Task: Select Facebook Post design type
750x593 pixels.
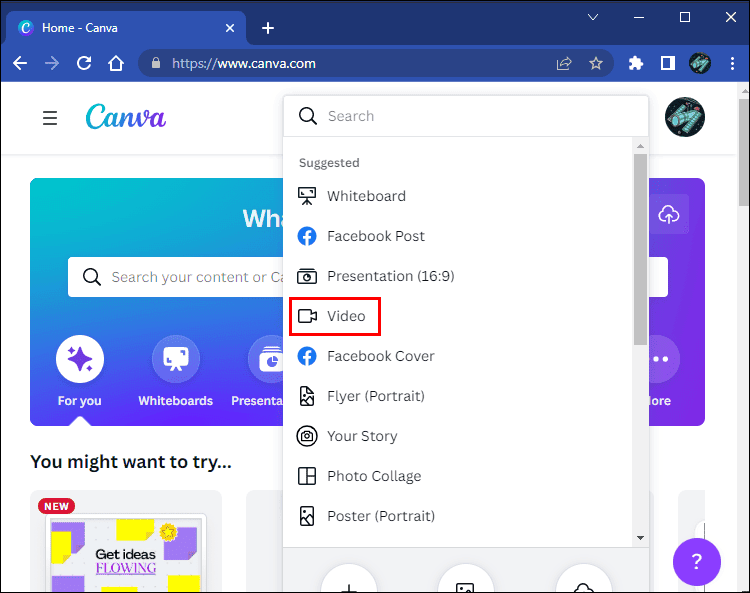Action: coord(375,236)
